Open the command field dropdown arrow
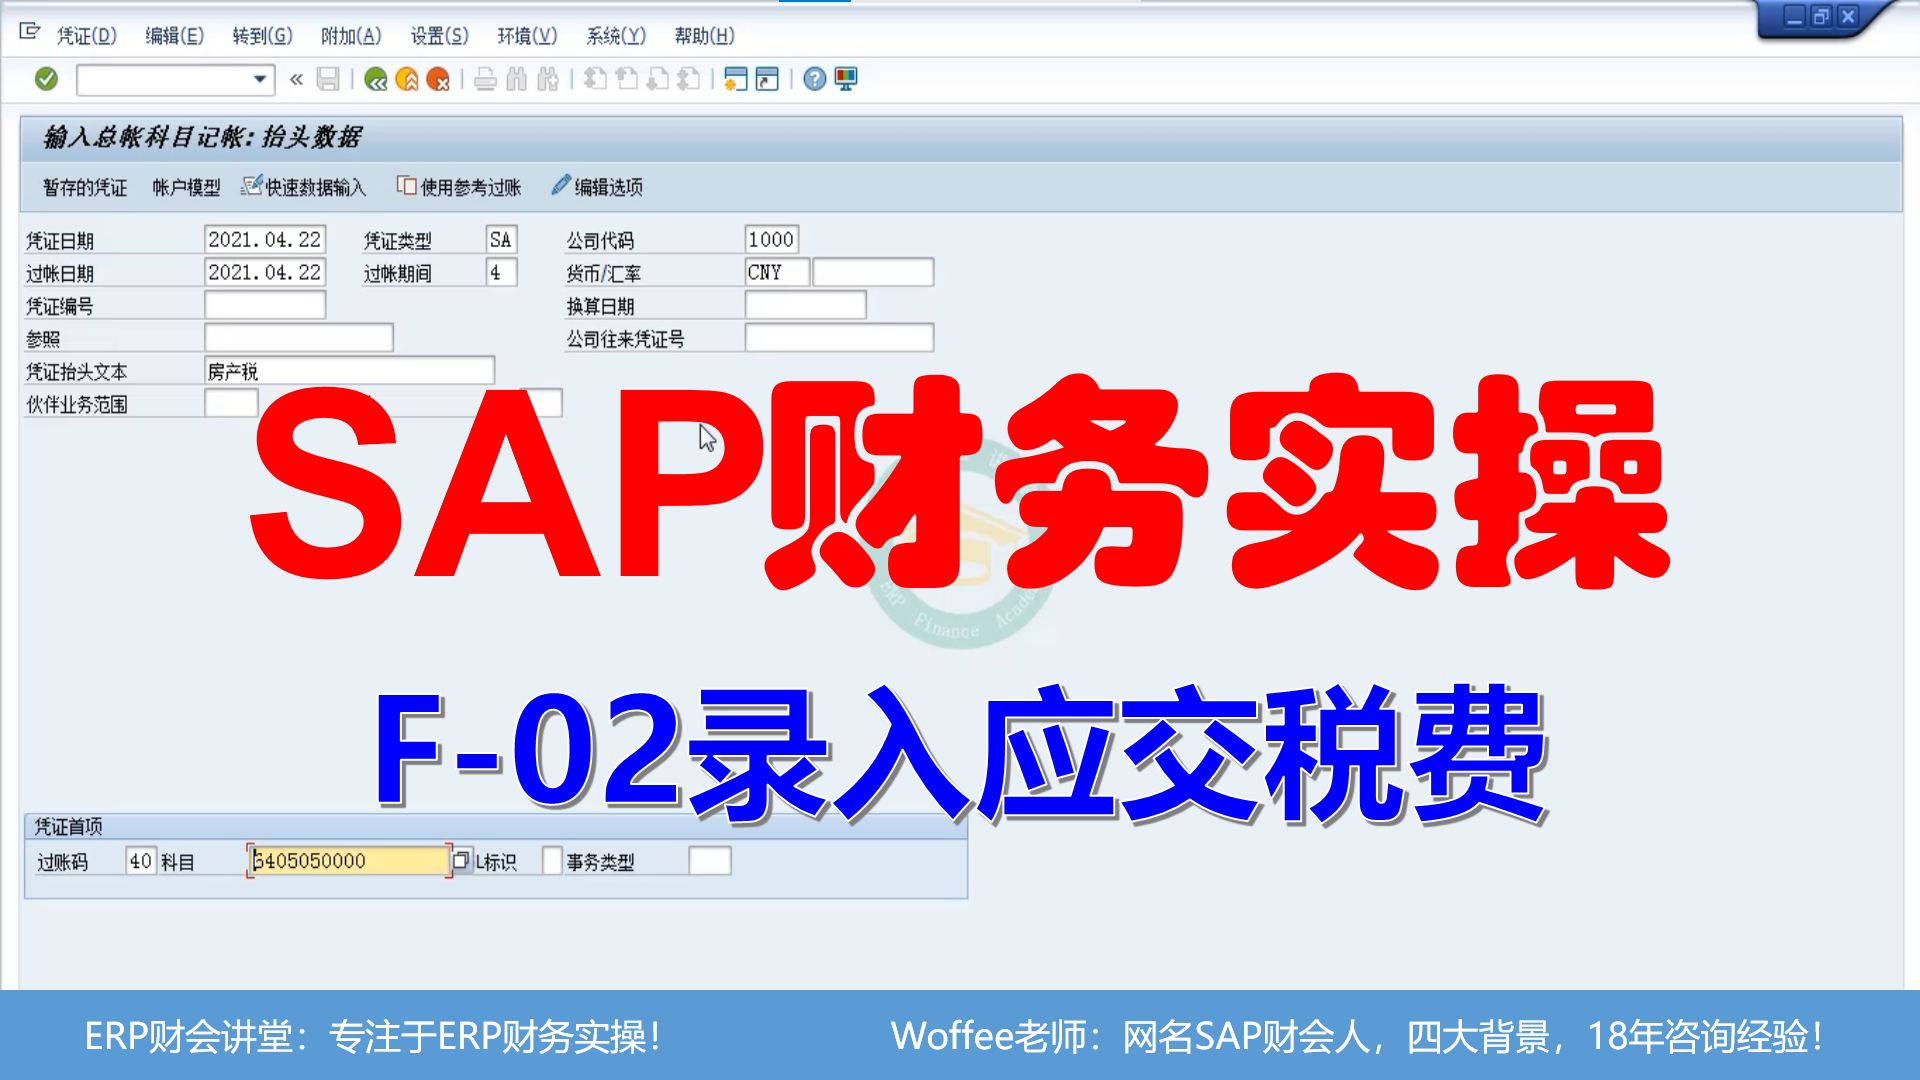Viewport: 1920px width, 1080px height. point(259,79)
